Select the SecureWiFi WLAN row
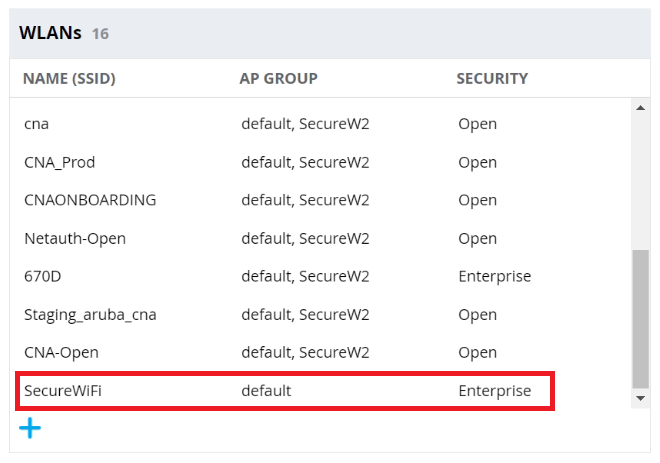The height and width of the screenshot is (463, 660). (x=63, y=390)
